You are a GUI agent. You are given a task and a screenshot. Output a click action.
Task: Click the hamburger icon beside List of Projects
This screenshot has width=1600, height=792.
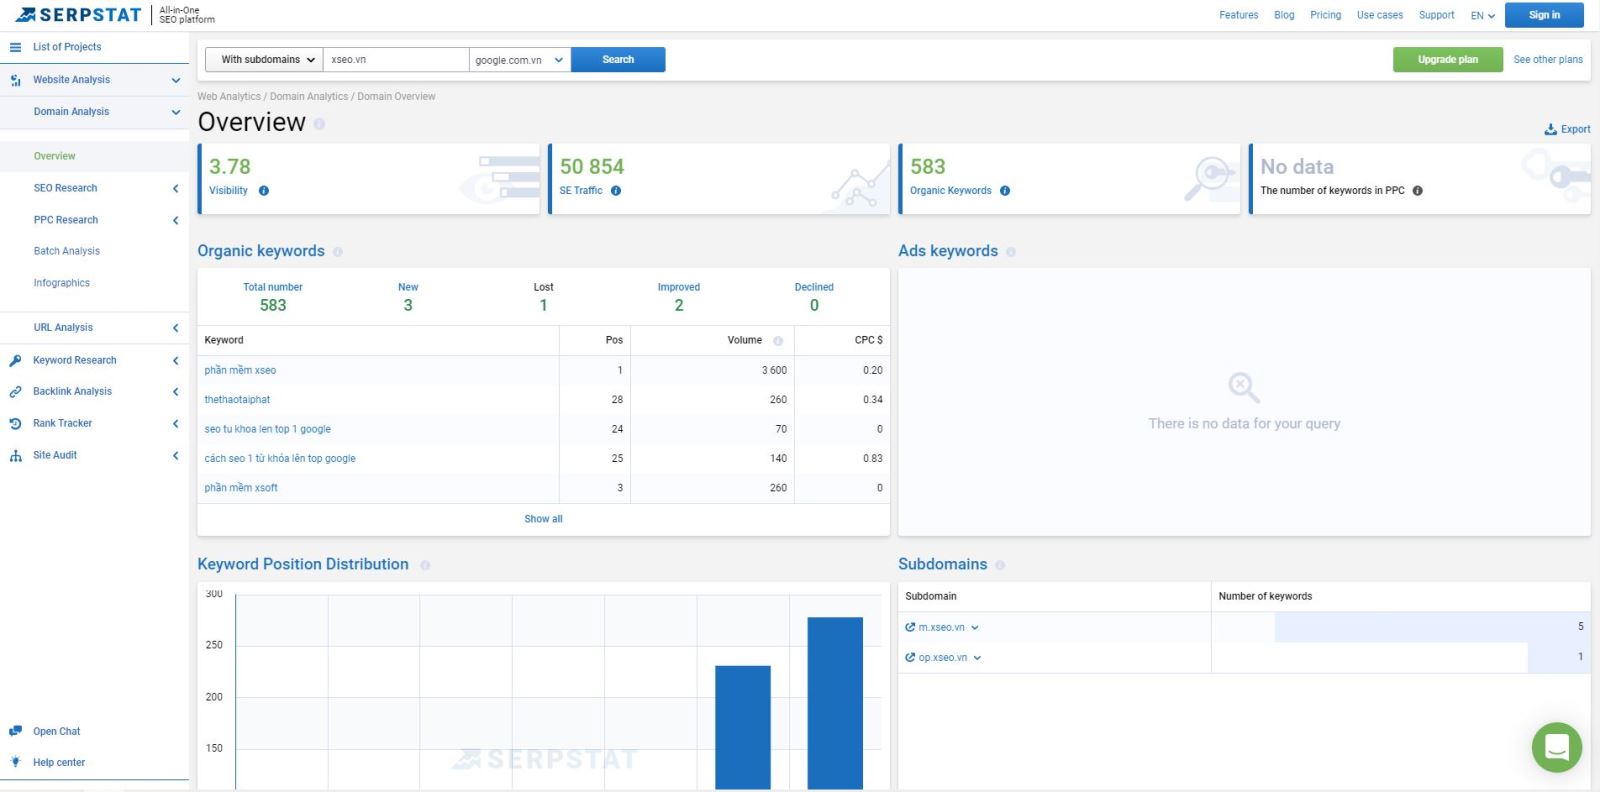point(15,47)
